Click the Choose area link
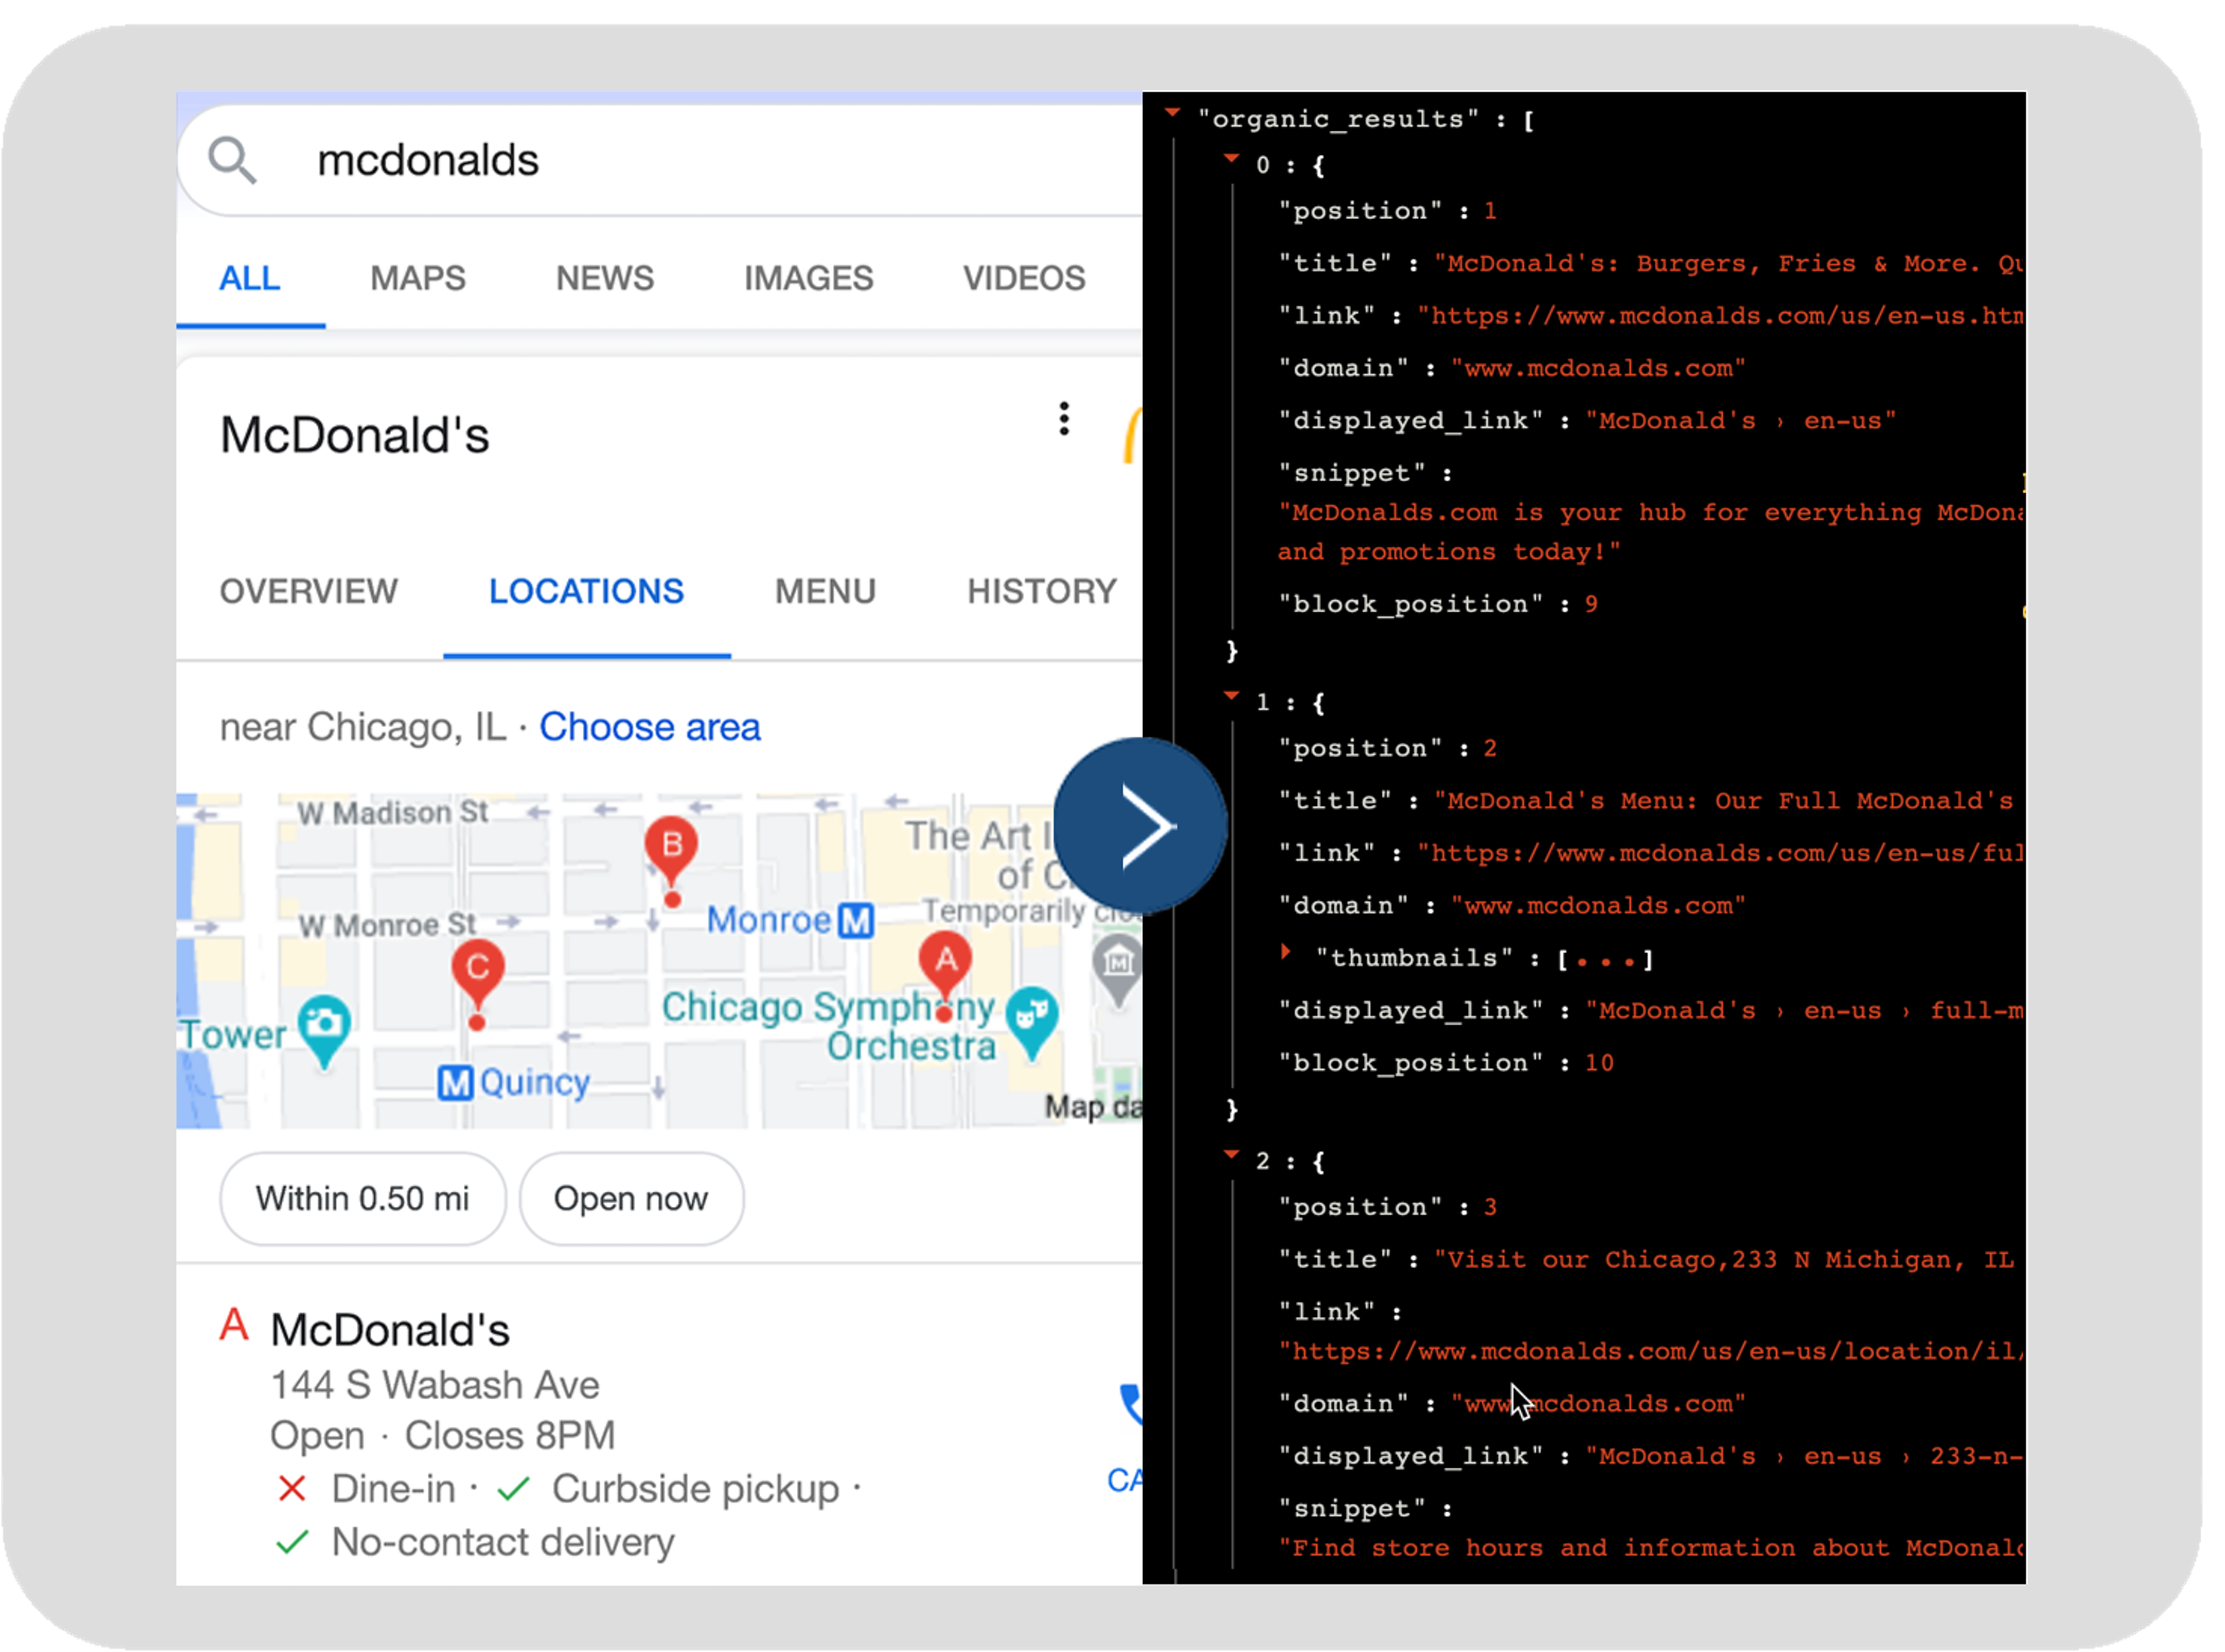2225x1652 pixels. click(x=650, y=727)
